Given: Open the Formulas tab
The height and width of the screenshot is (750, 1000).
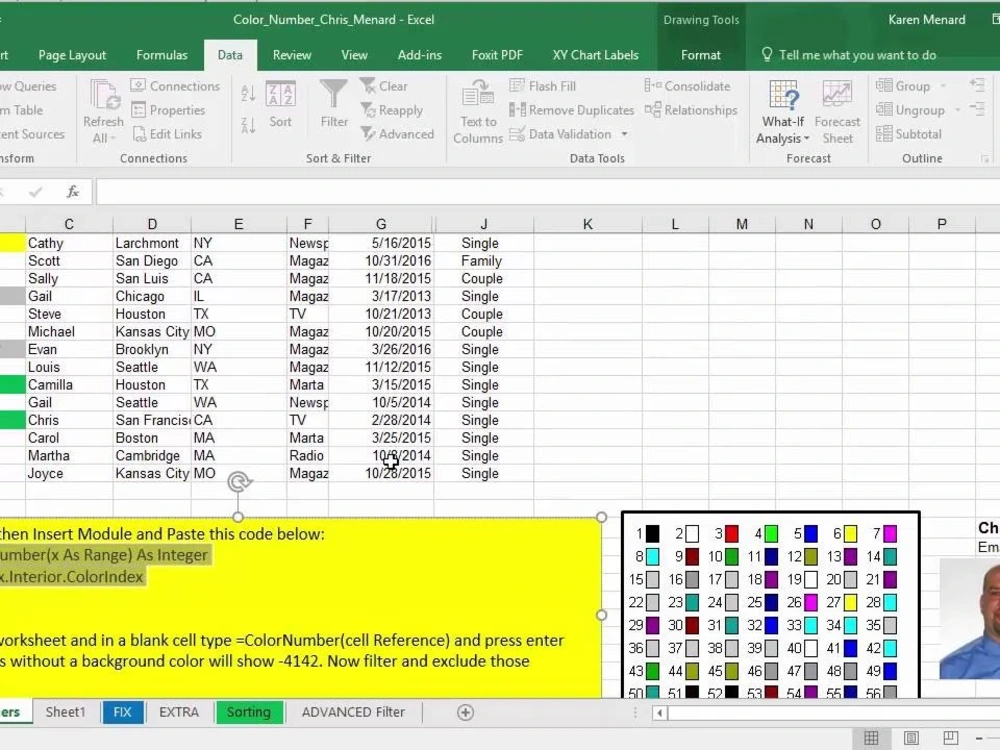Looking at the screenshot, I should tap(162, 55).
